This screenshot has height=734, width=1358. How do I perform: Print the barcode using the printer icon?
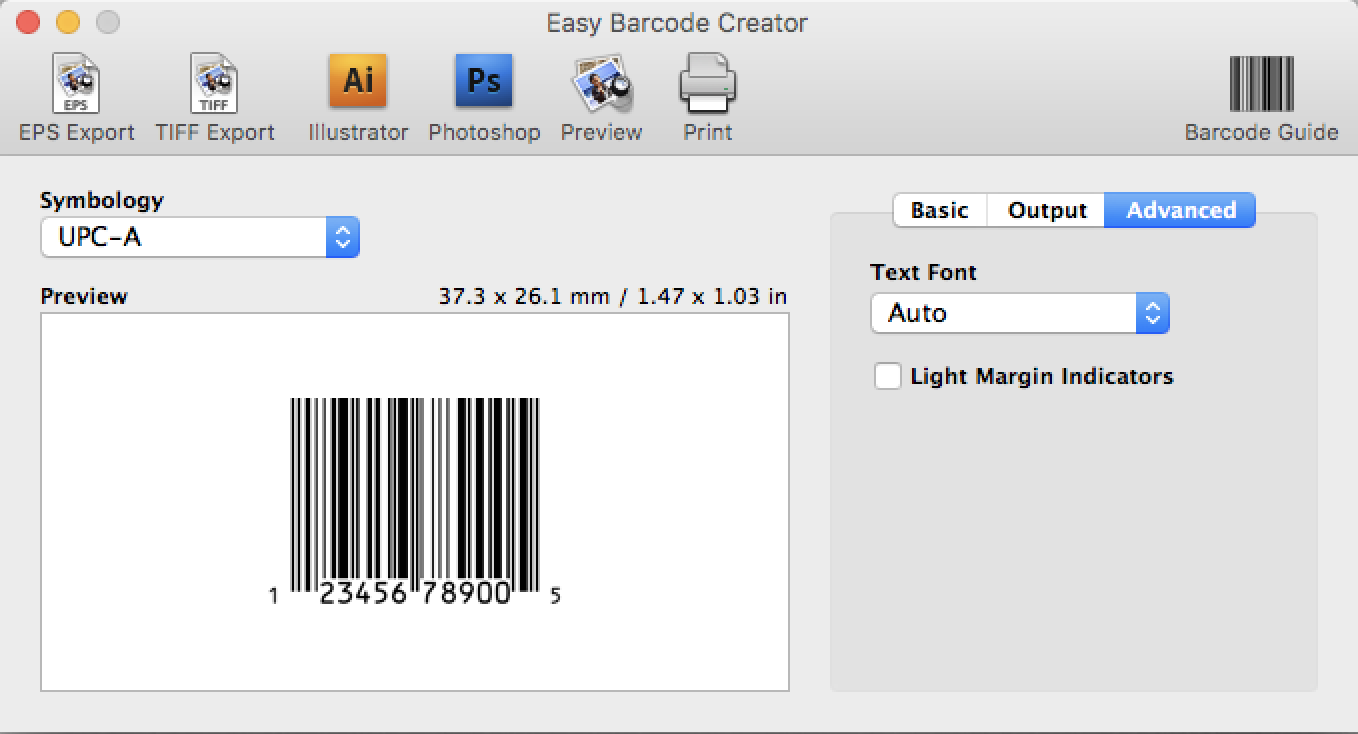[x=707, y=85]
